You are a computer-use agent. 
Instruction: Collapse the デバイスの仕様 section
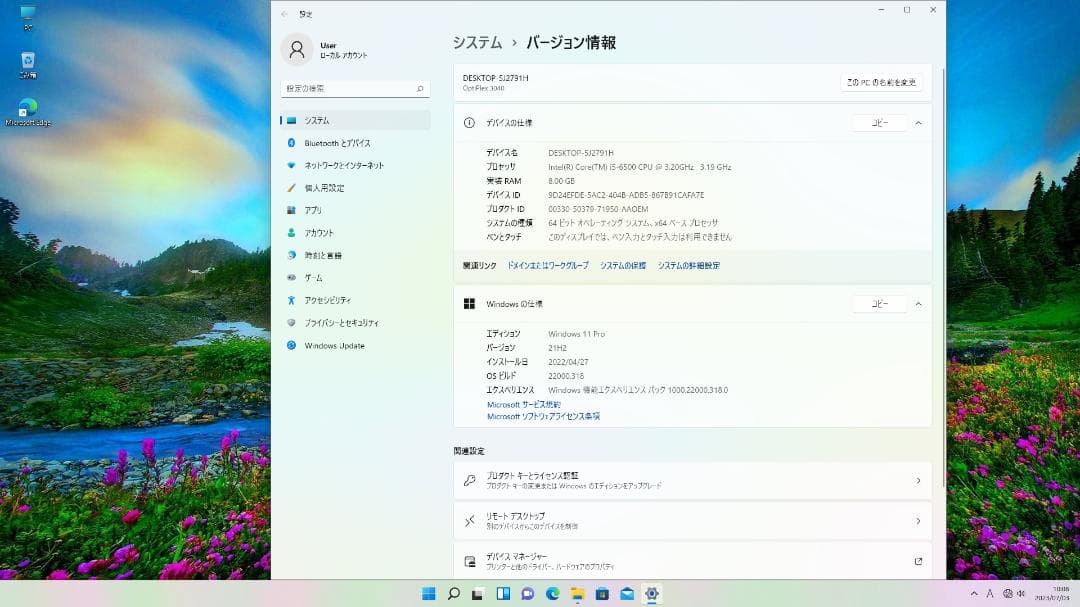tap(918, 123)
